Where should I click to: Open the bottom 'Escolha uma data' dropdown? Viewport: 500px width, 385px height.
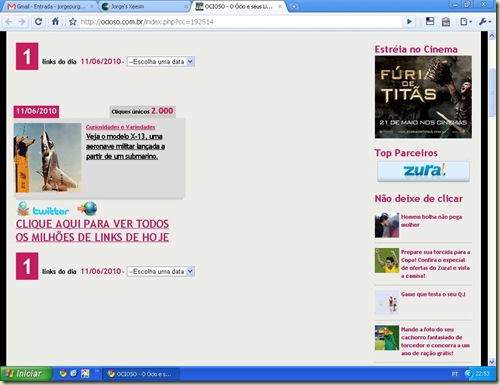pos(161,272)
